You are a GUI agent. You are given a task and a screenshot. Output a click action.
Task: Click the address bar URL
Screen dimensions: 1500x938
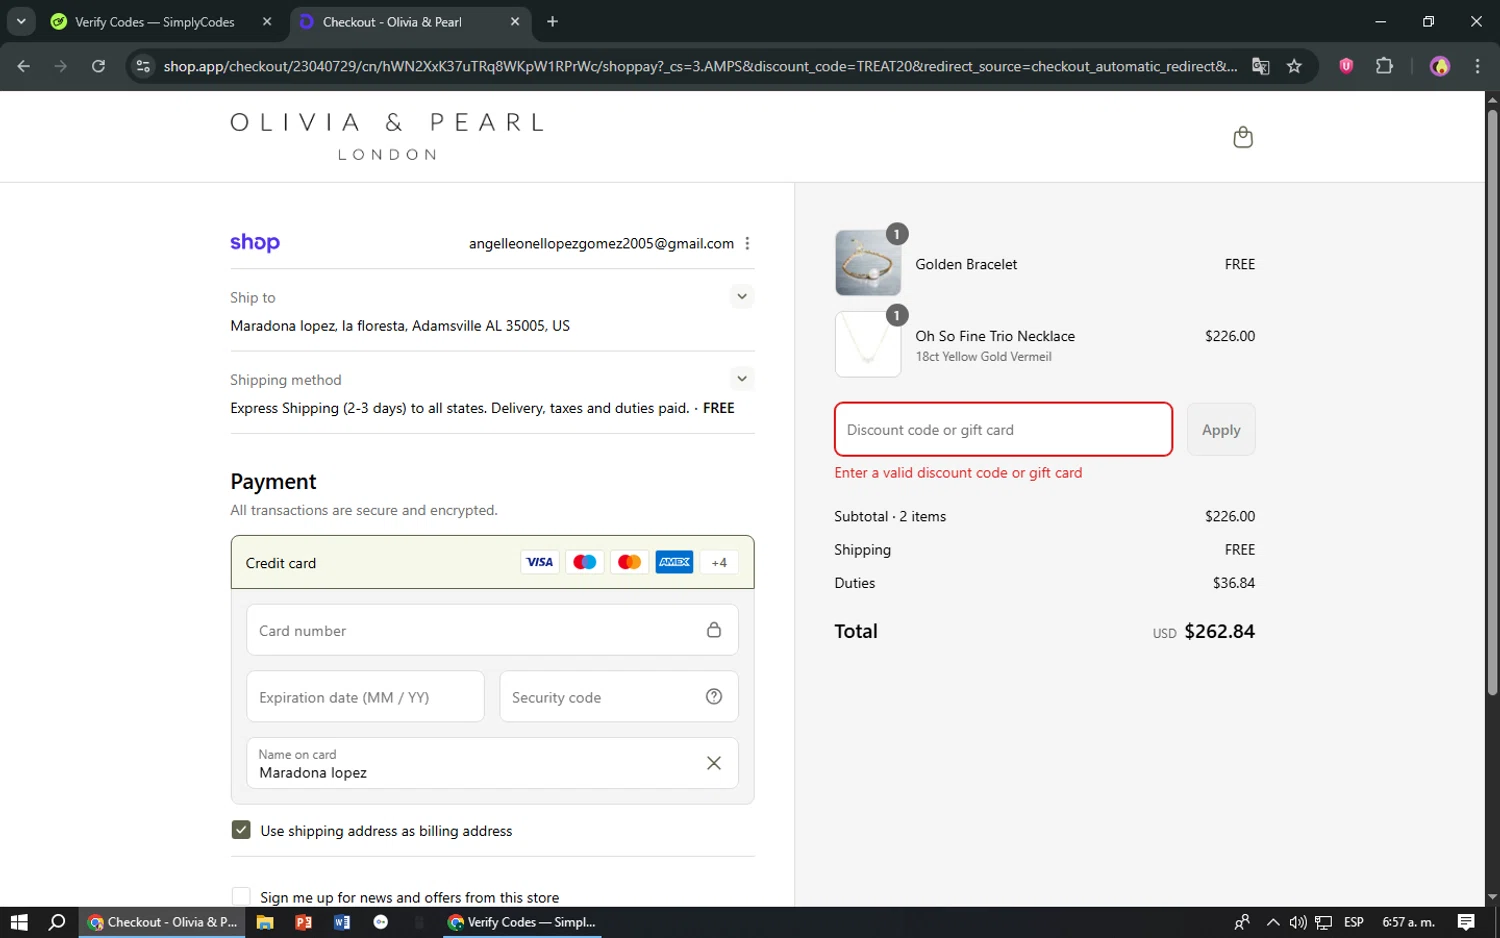700,66
